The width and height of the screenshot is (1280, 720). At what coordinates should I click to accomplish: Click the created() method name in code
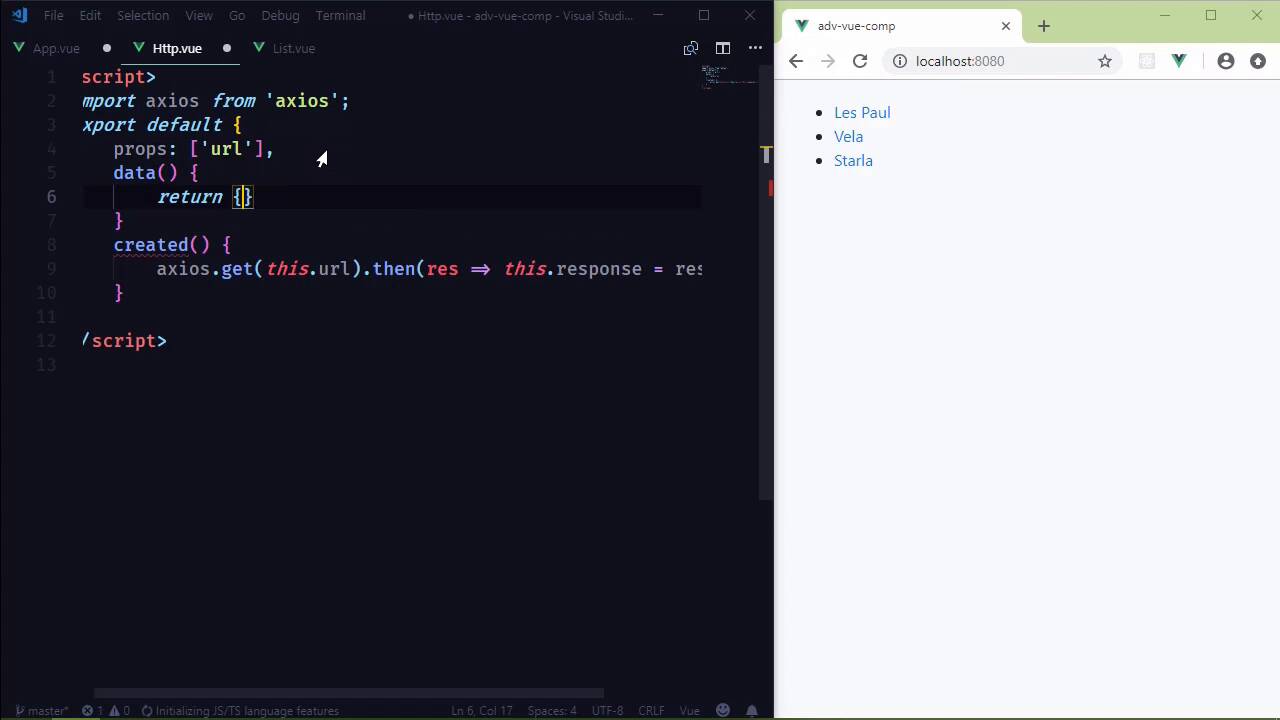(150, 245)
